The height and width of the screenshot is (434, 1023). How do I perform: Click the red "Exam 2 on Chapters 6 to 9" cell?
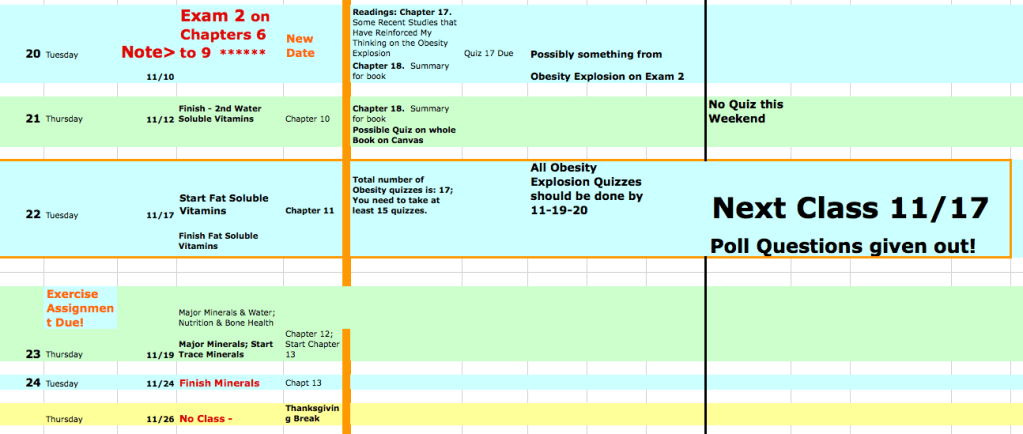point(225,31)
